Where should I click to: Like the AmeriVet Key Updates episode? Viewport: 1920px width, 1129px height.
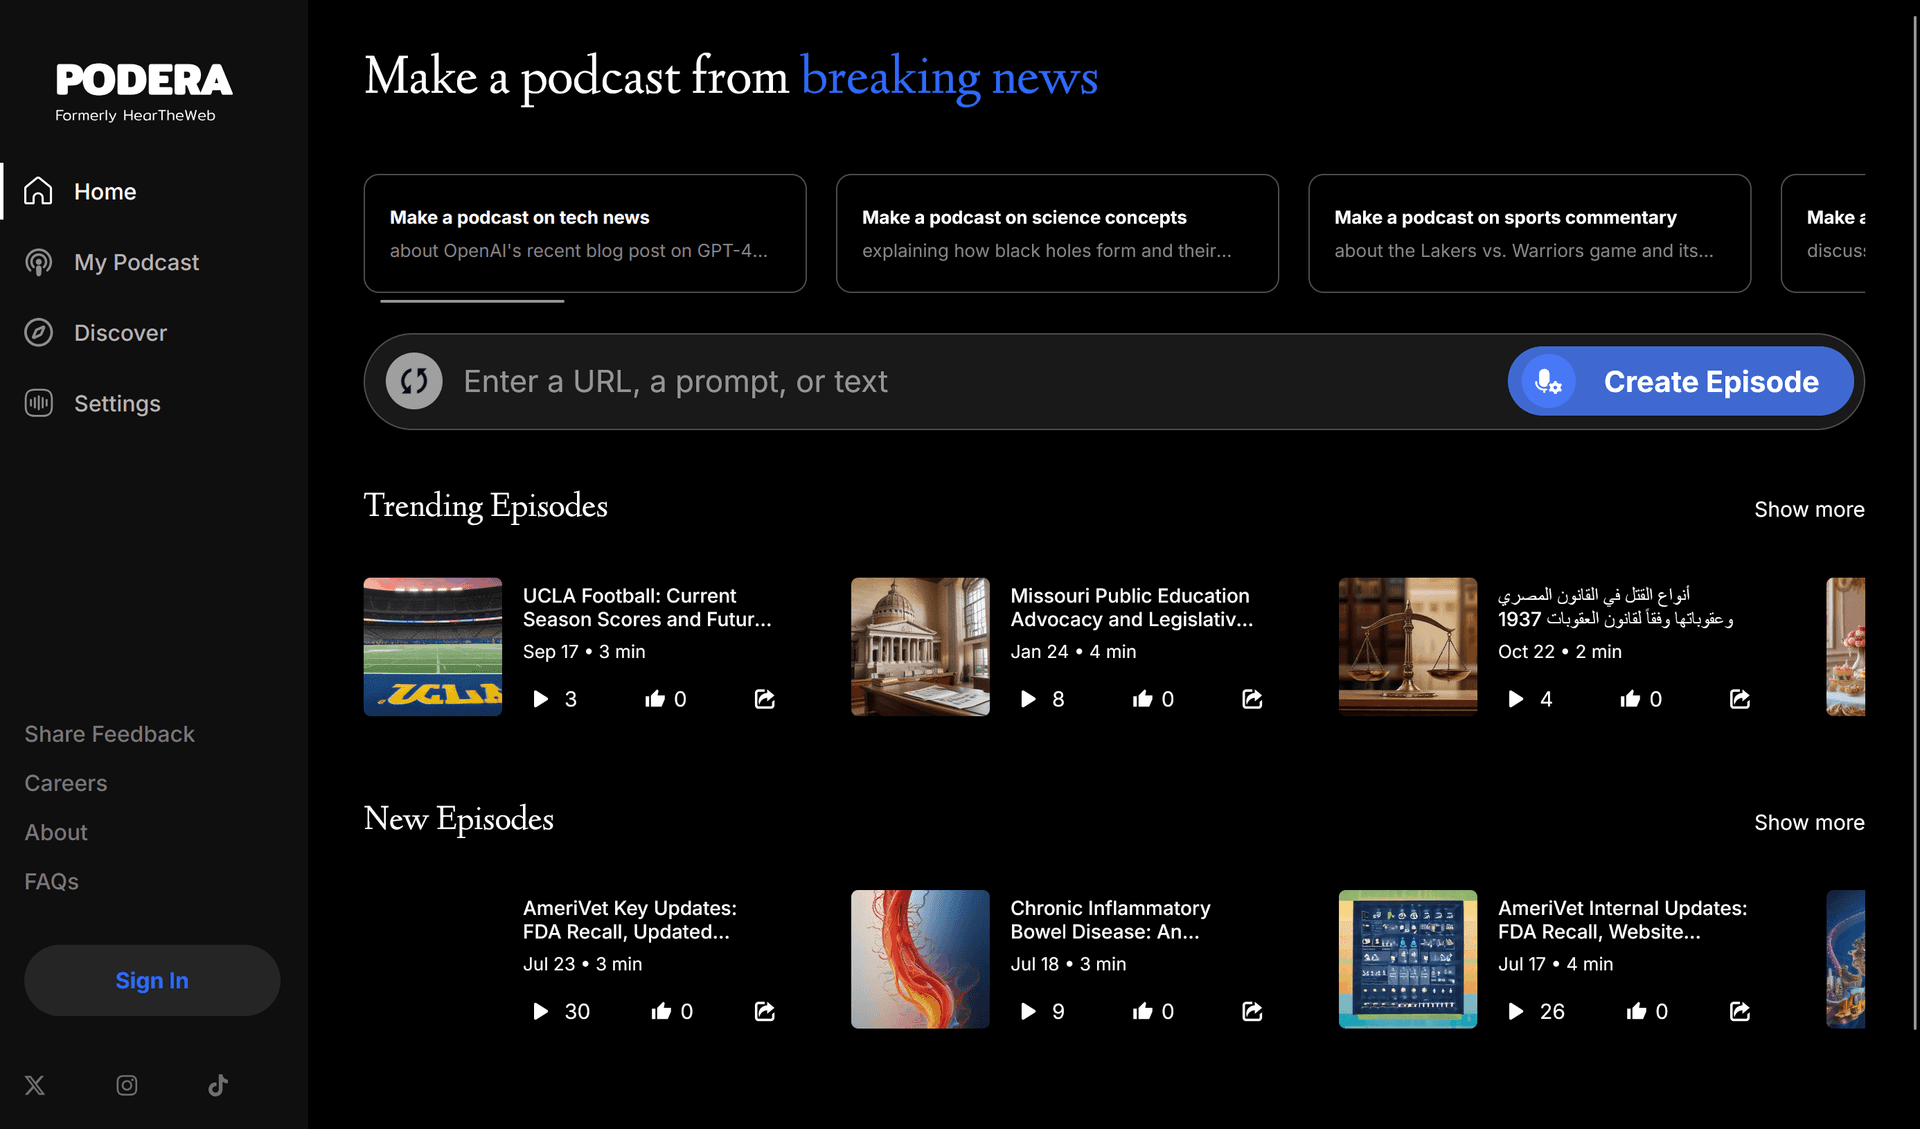point(661,1012)
